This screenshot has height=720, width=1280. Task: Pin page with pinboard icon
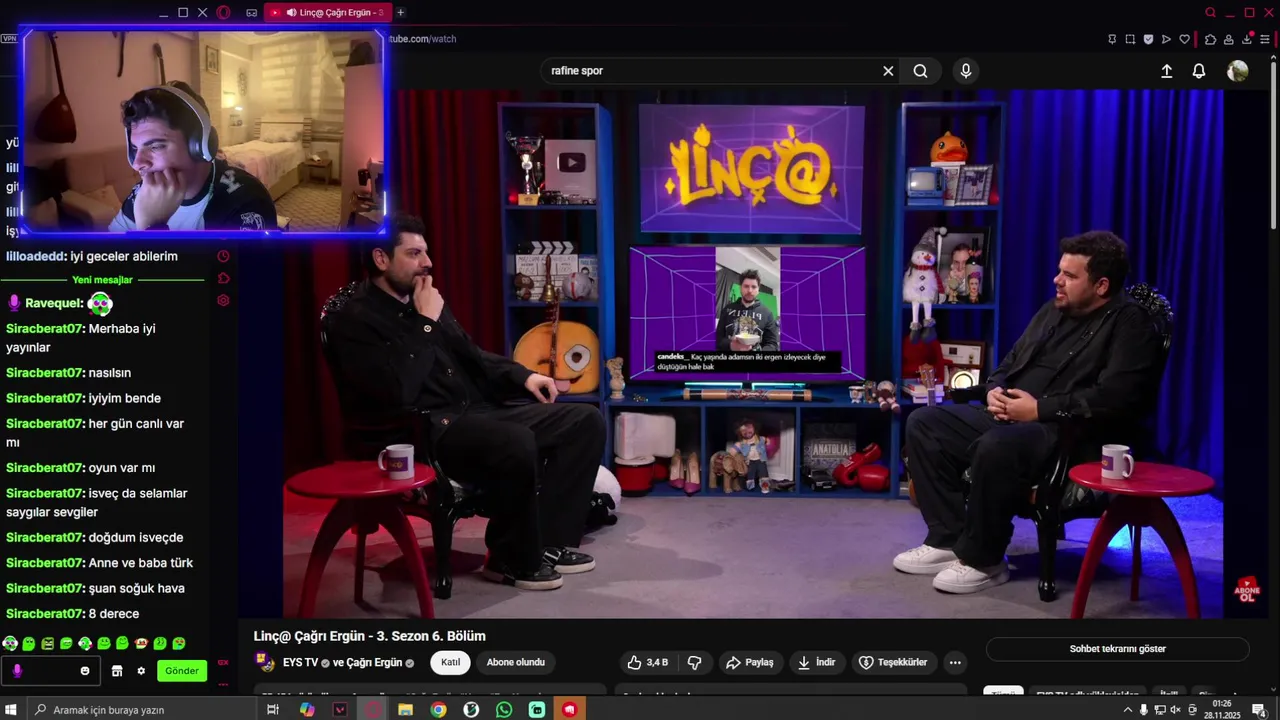1112,39
